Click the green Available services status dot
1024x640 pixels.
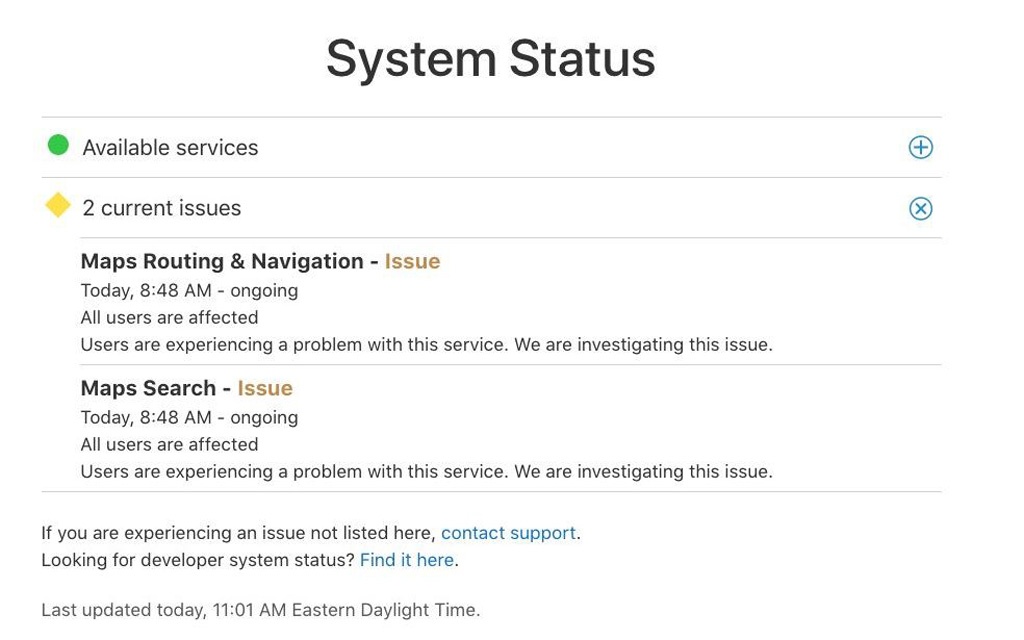point(58,146)
